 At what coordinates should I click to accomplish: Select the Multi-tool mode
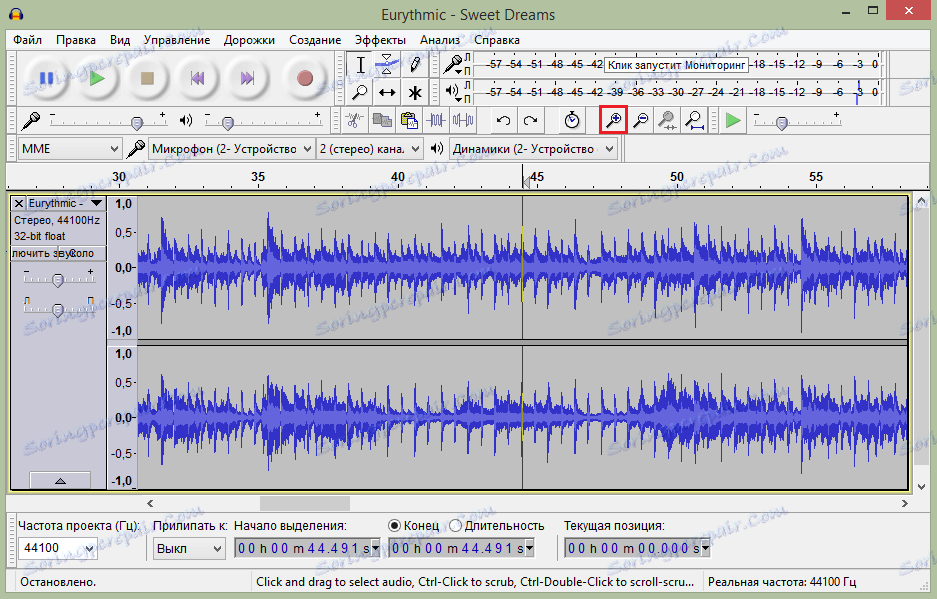click(415, 92)
